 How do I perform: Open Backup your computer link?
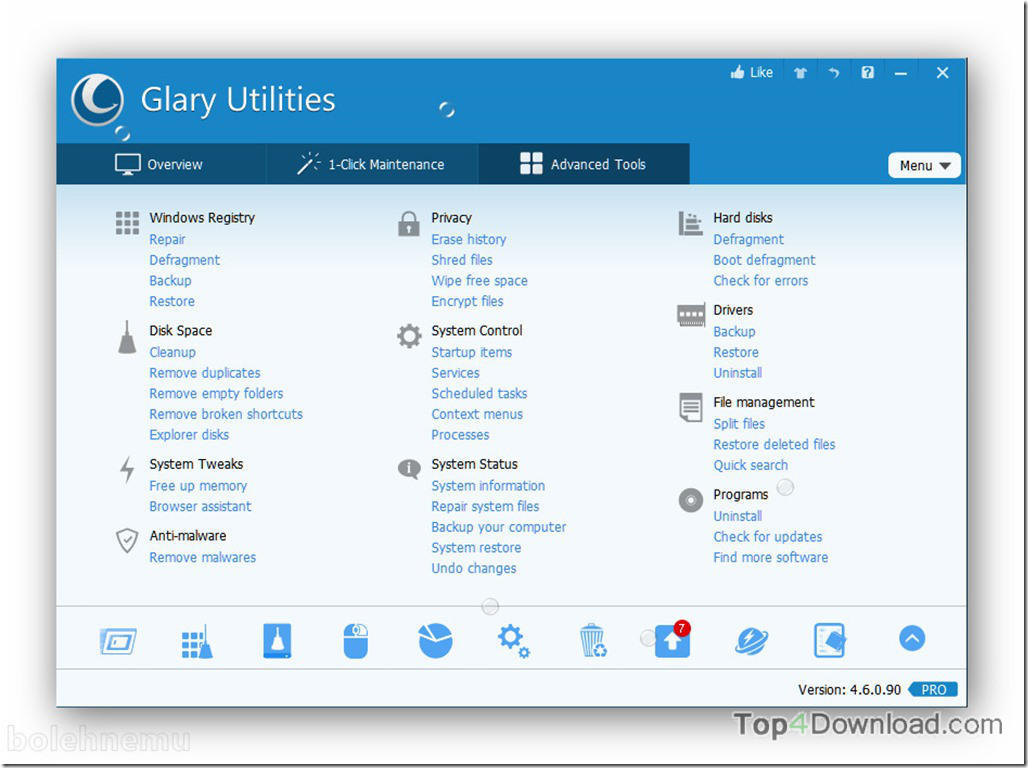click(x=498, y=527)
